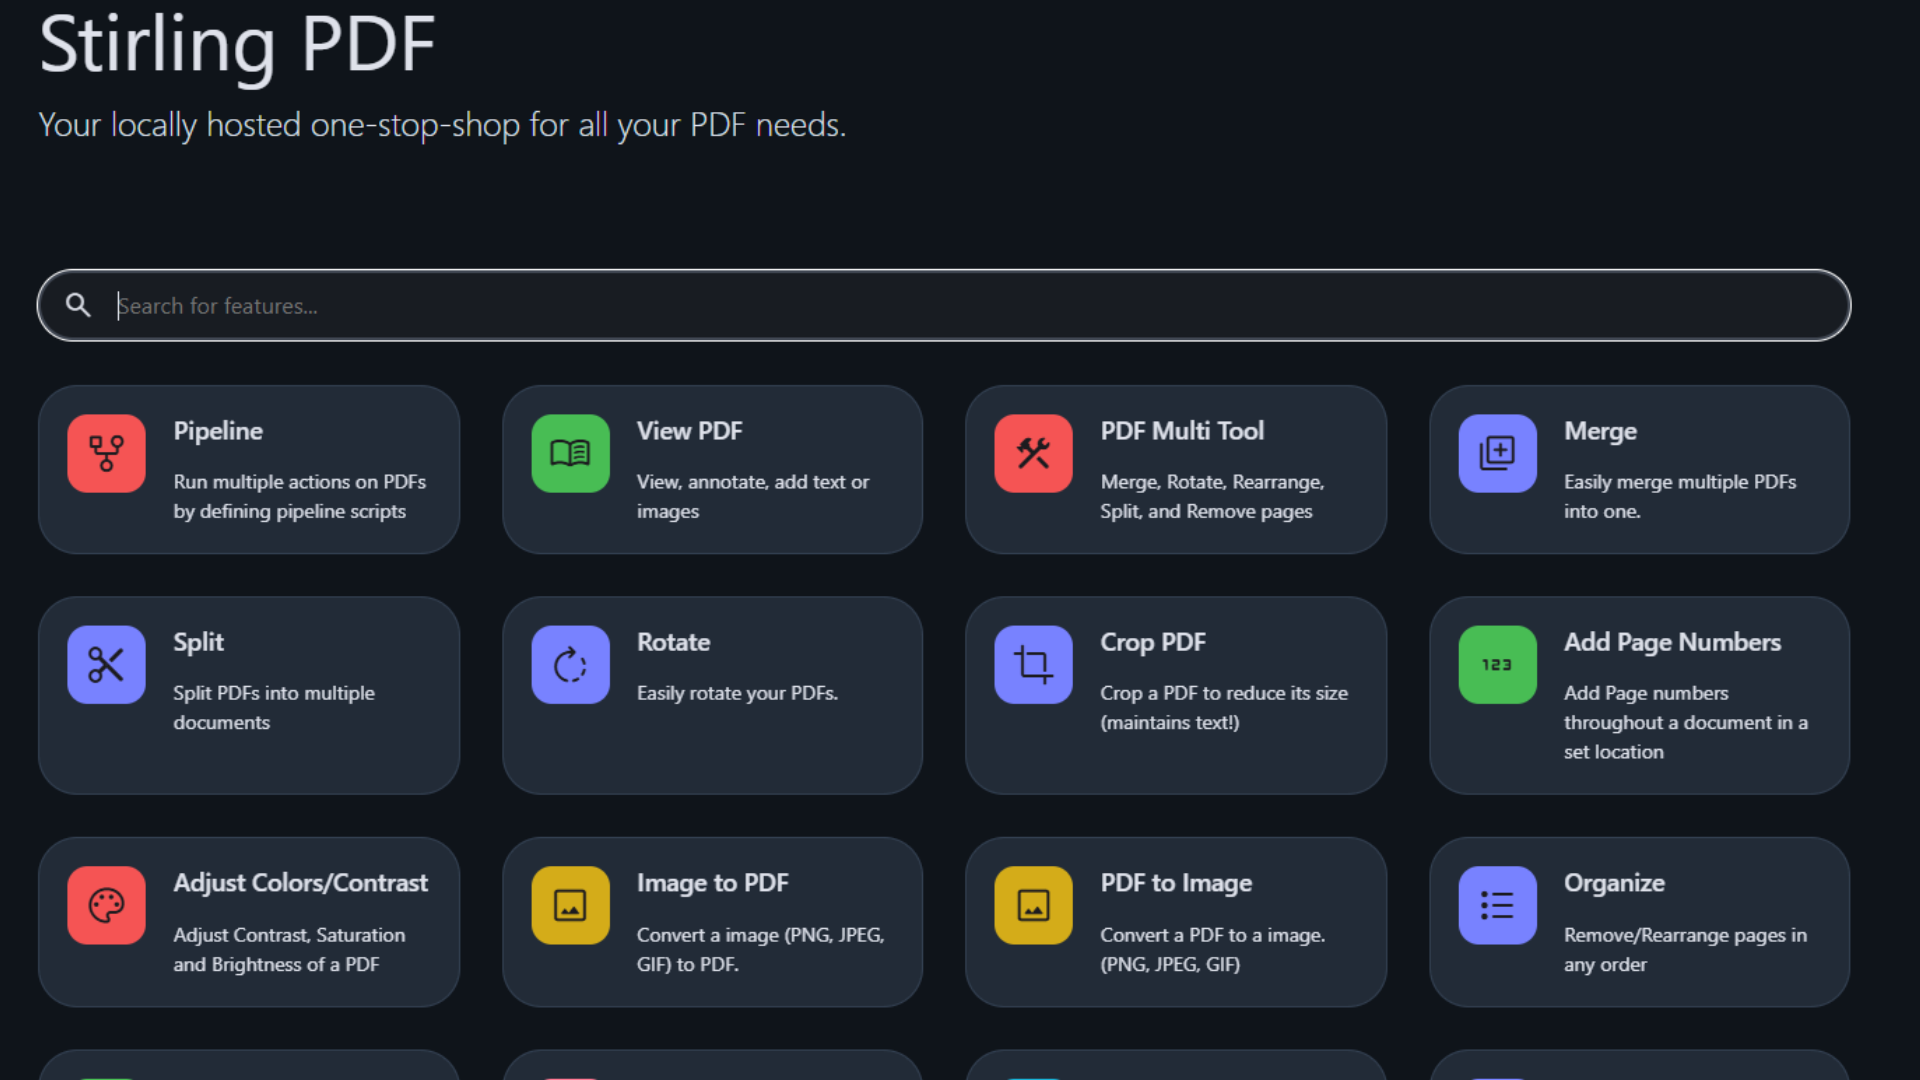This screenshot has height=1080, width=1920.
Task: Select the Rotate title text
Action: point(673,642)
